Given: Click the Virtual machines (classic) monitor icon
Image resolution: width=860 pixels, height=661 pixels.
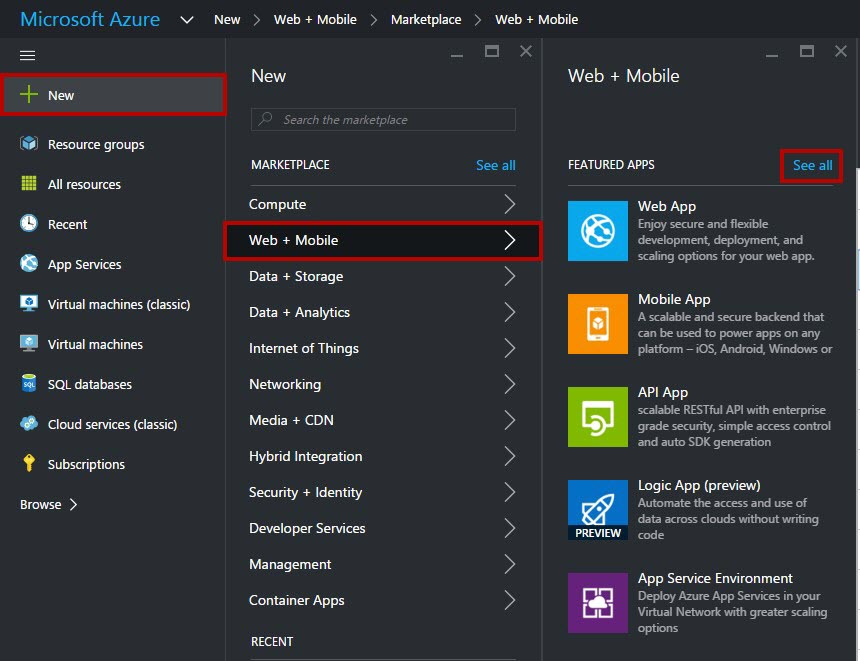Looking at the screenshot, I should click(x=29, y=303).
